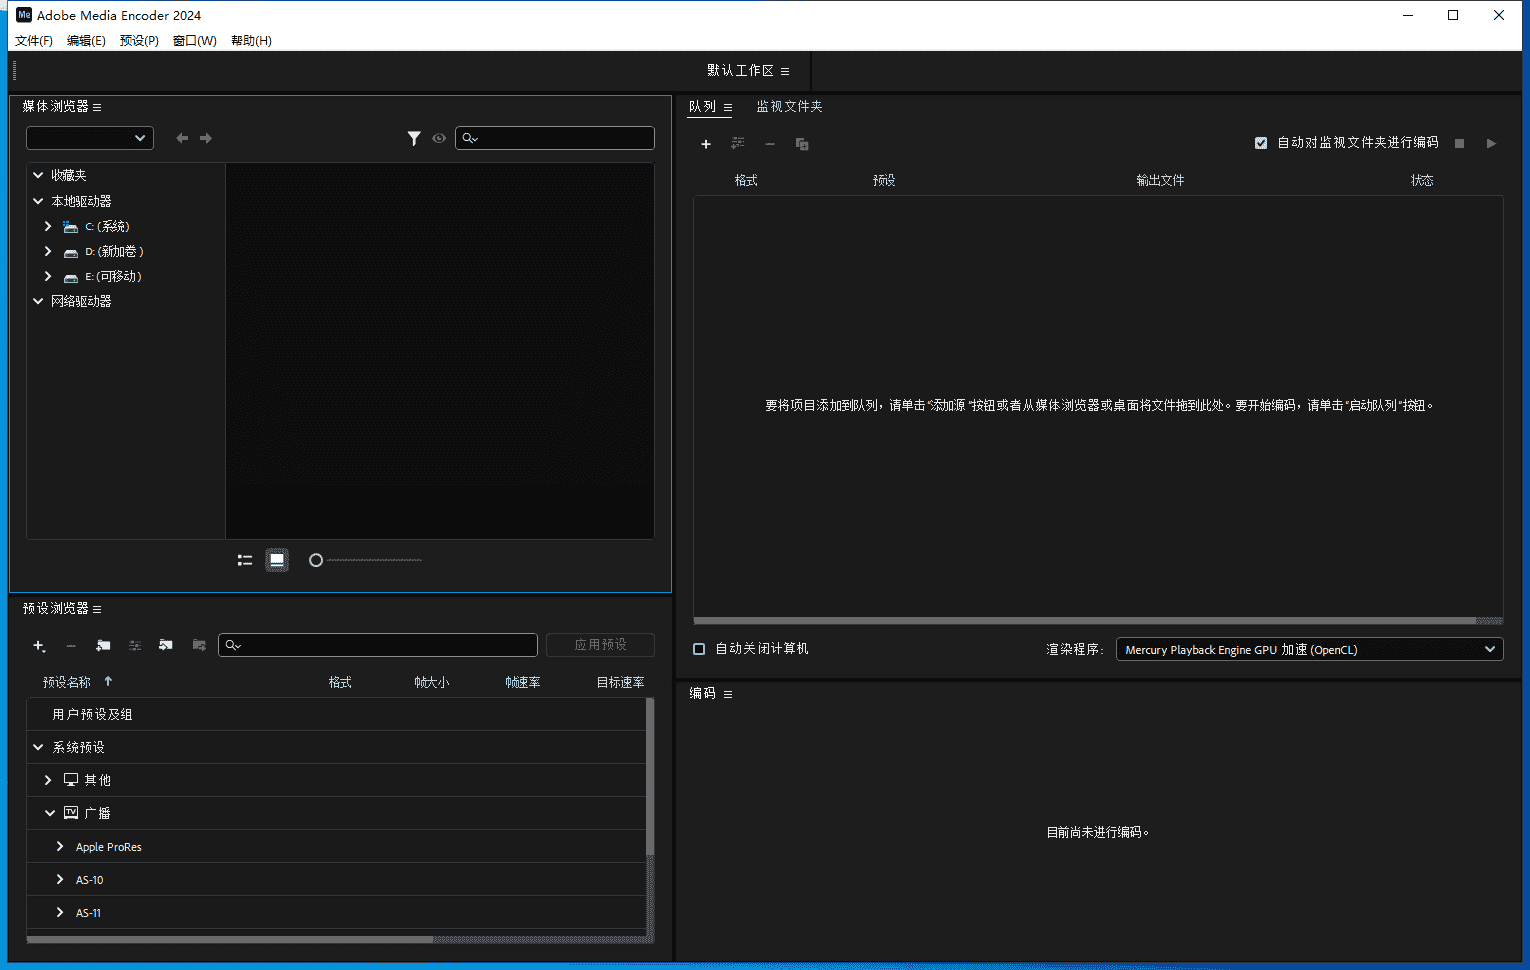Switch Media Browser to thumbnail view
Screen dimensions: 1530x970
(277, 560)
